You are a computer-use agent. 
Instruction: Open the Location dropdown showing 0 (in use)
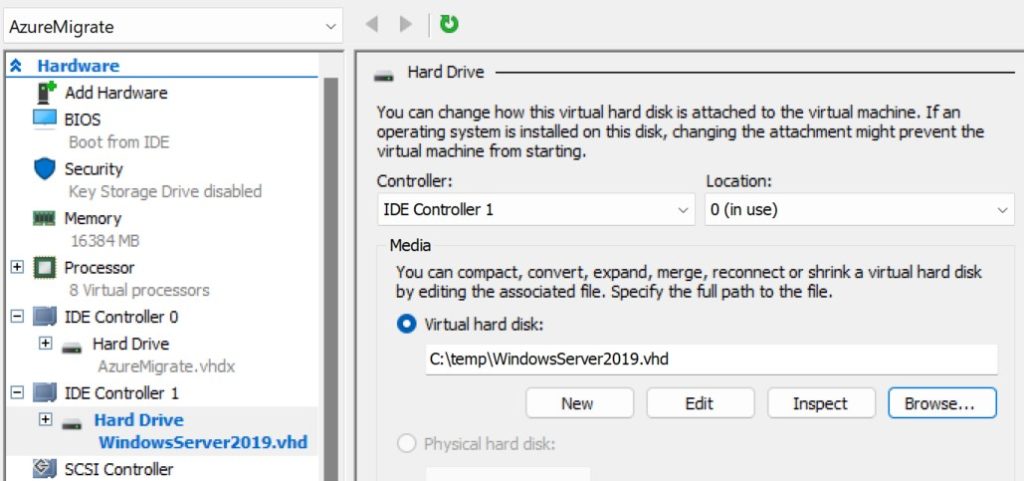[x=859, y=210]
